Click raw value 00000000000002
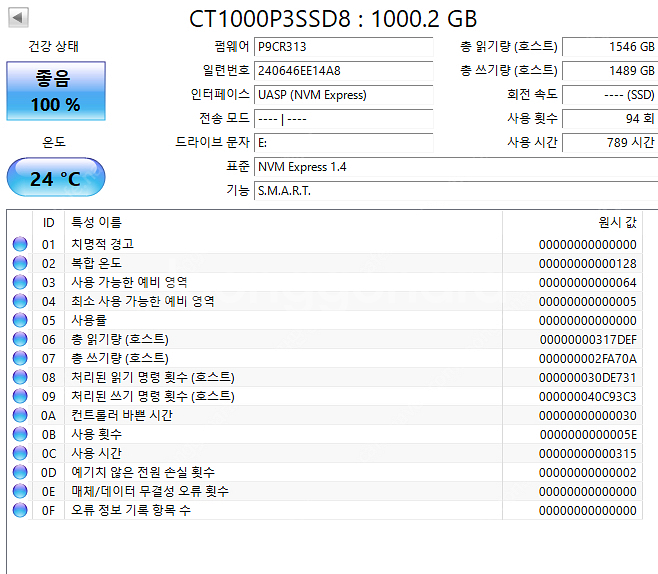This screenshot has width=658, height=574. click(588, 473)
